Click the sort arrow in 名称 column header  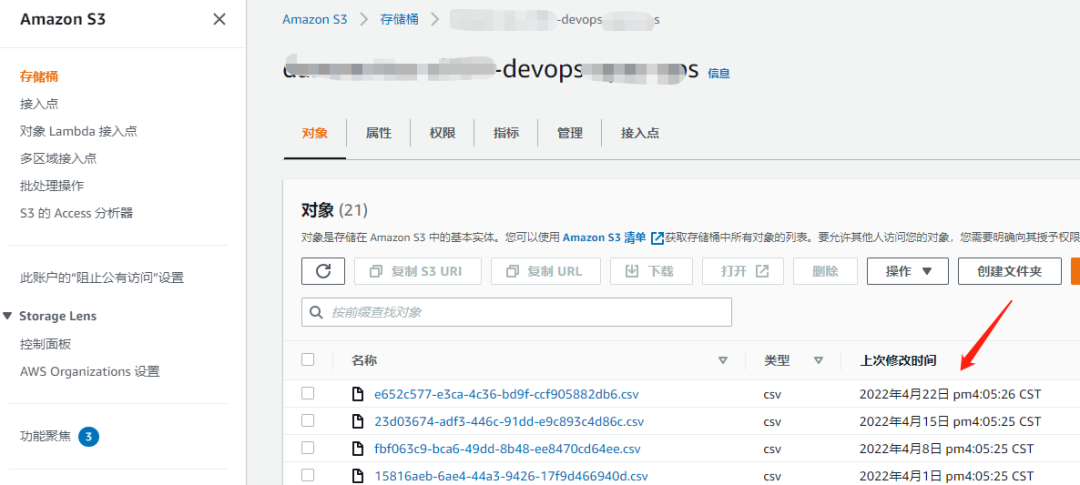(723, 360)
